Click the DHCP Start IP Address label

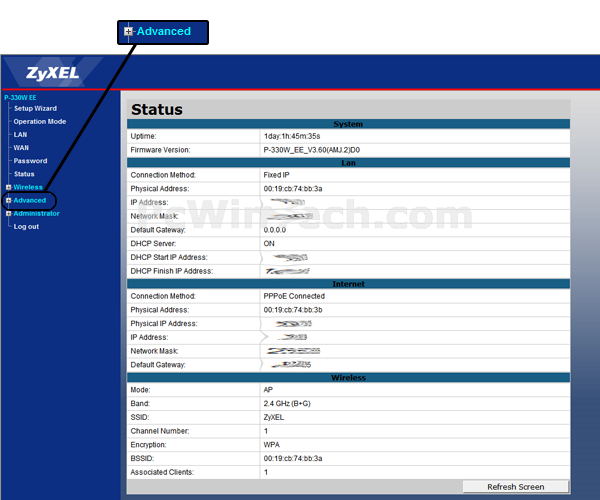point(169,257)
